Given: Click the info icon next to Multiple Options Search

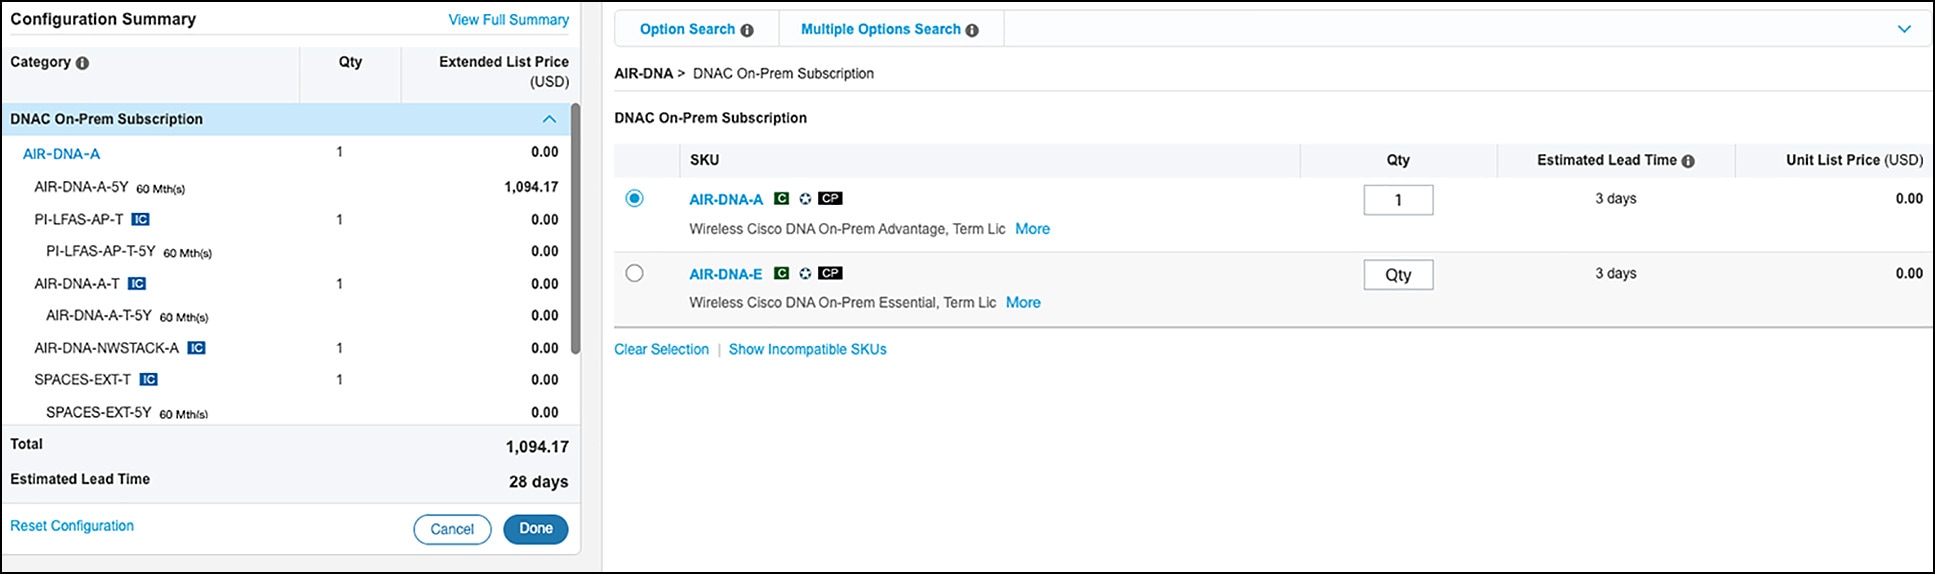Looking at the screenshot, I should 972,30.
